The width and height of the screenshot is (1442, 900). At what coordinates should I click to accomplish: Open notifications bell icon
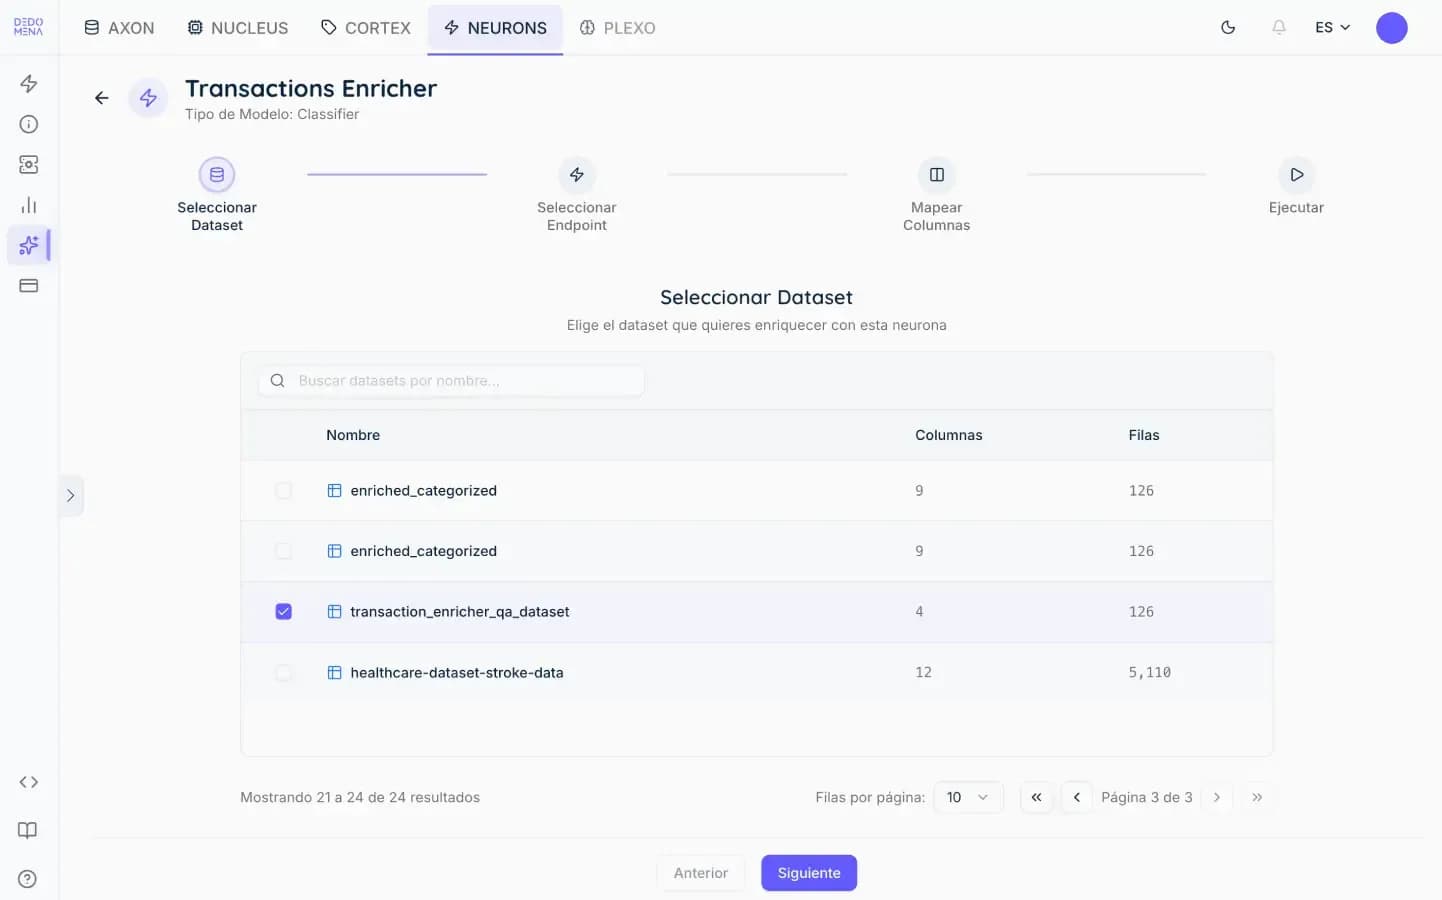[1279, 28]
